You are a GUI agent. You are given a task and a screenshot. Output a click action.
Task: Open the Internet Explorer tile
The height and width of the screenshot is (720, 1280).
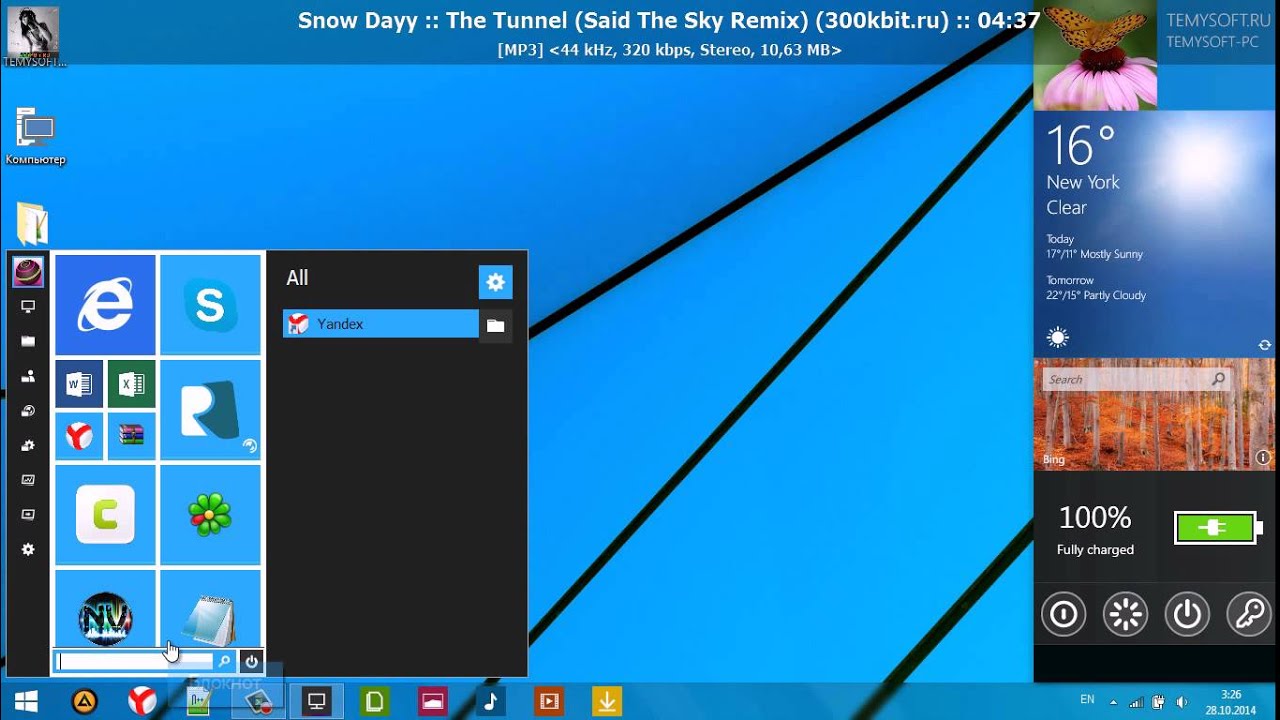coord(105,305)
